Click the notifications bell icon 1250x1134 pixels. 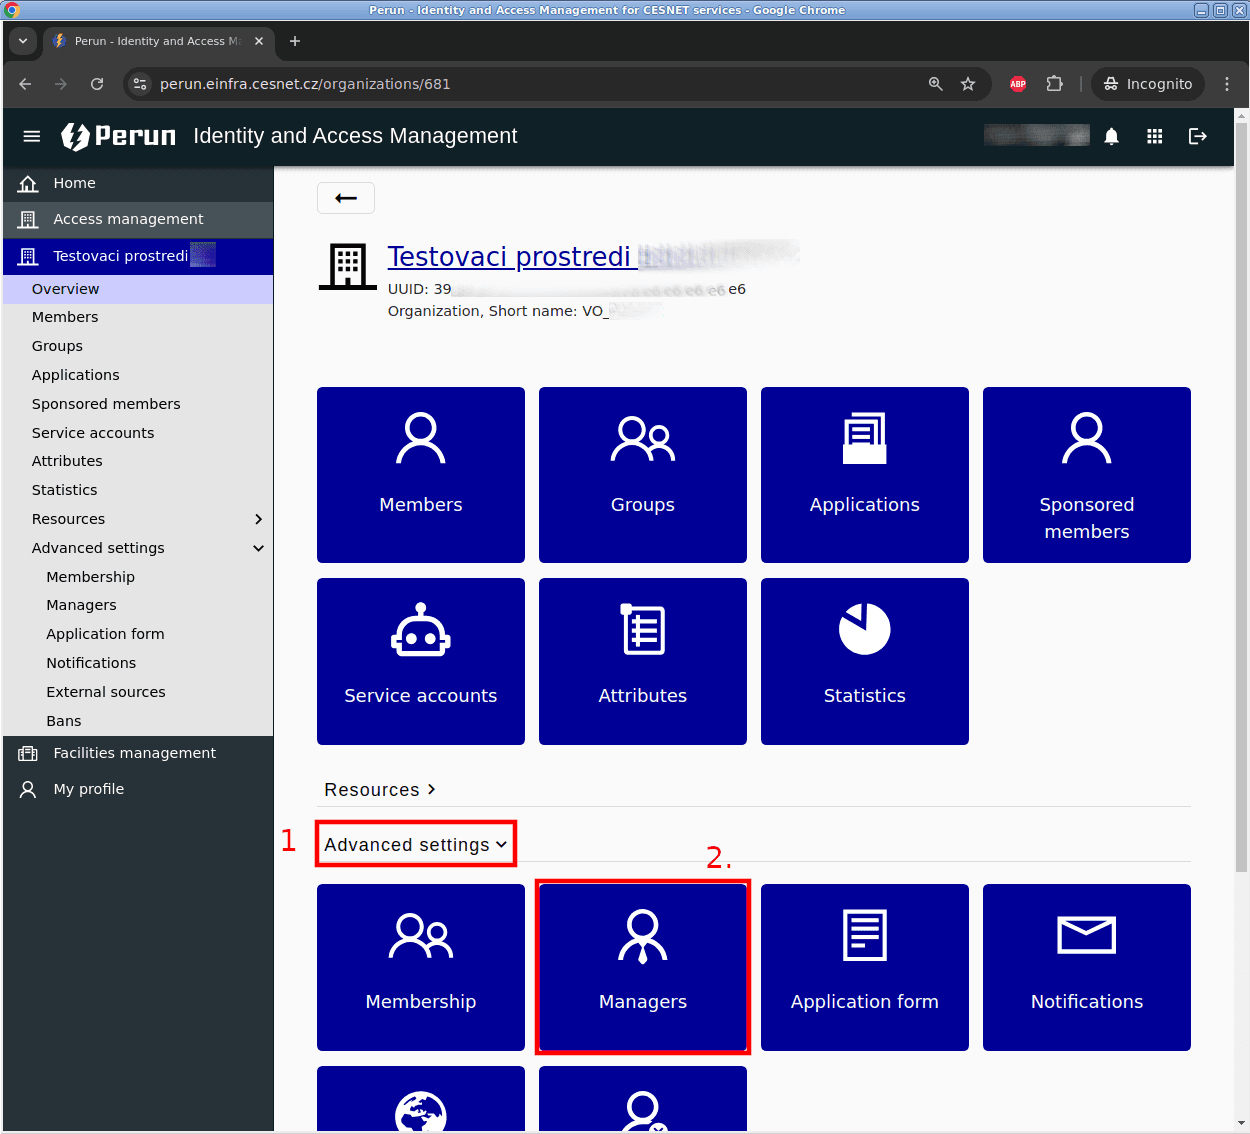pyautogui.click(x=1111, y=137)
